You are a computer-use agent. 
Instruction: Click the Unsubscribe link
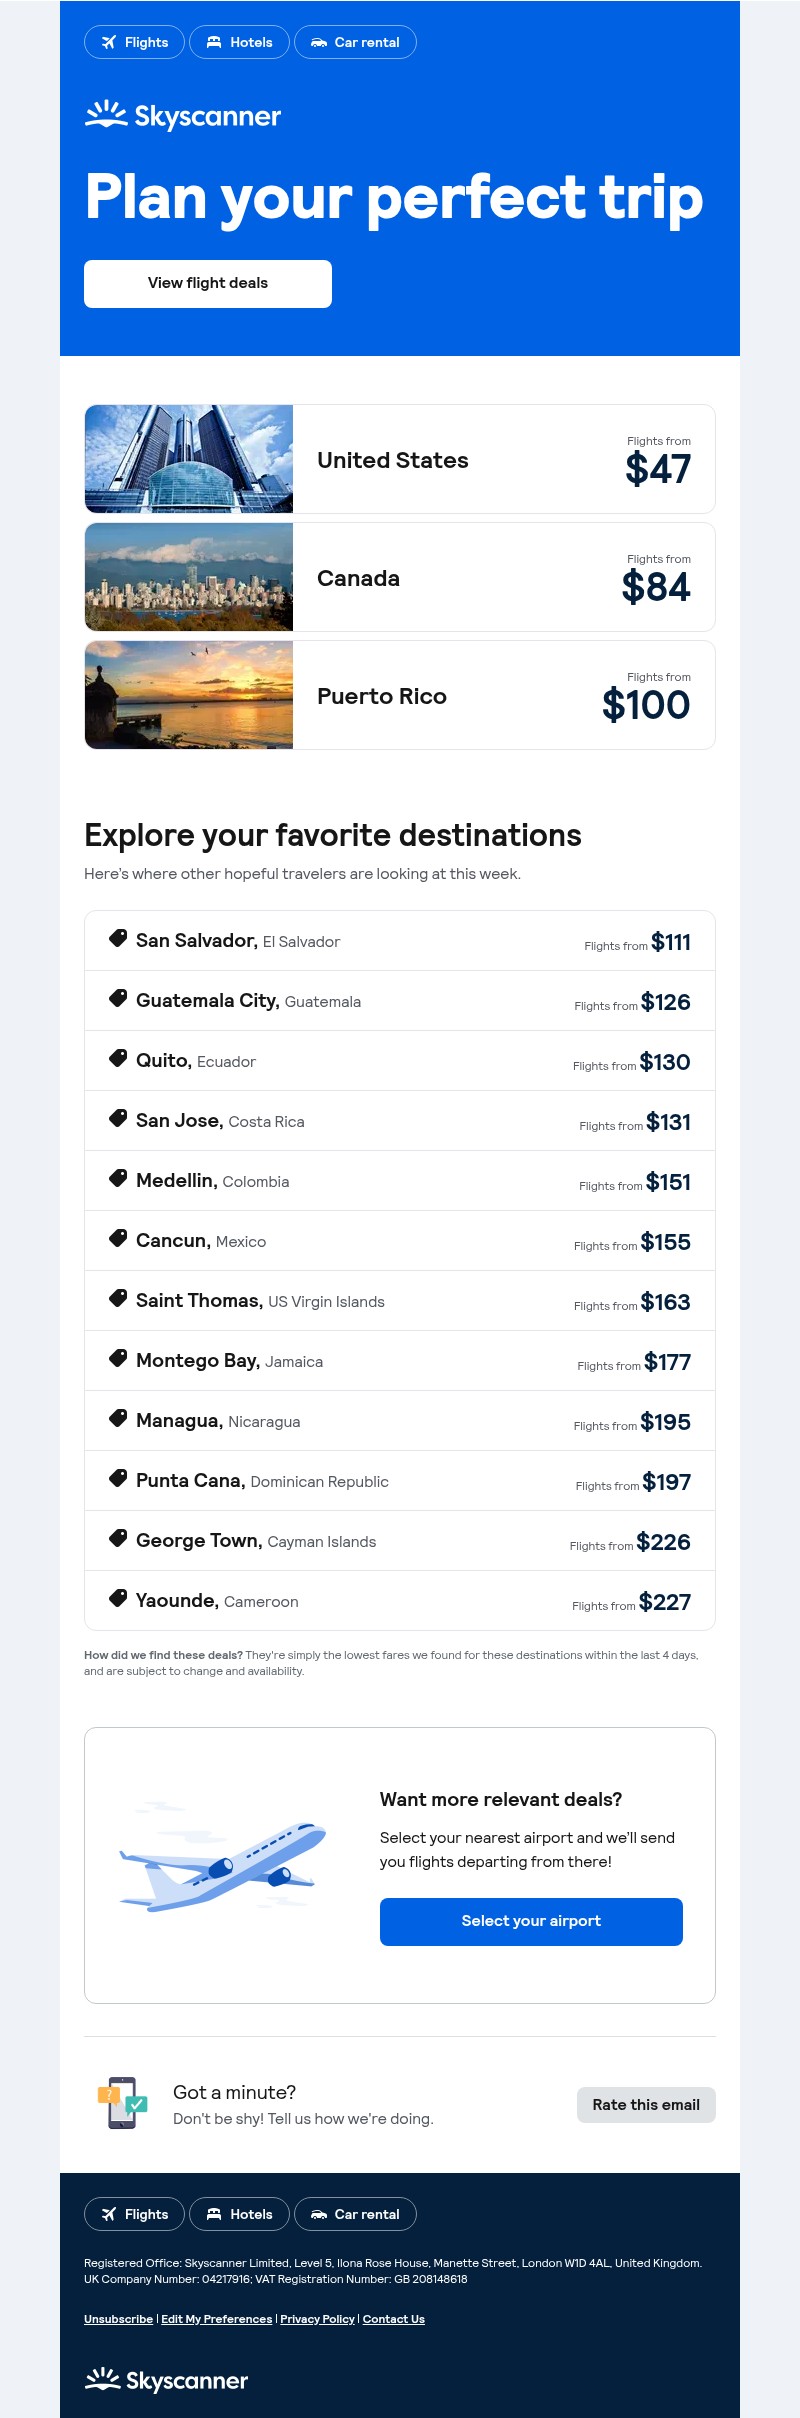click(118, 2319)
